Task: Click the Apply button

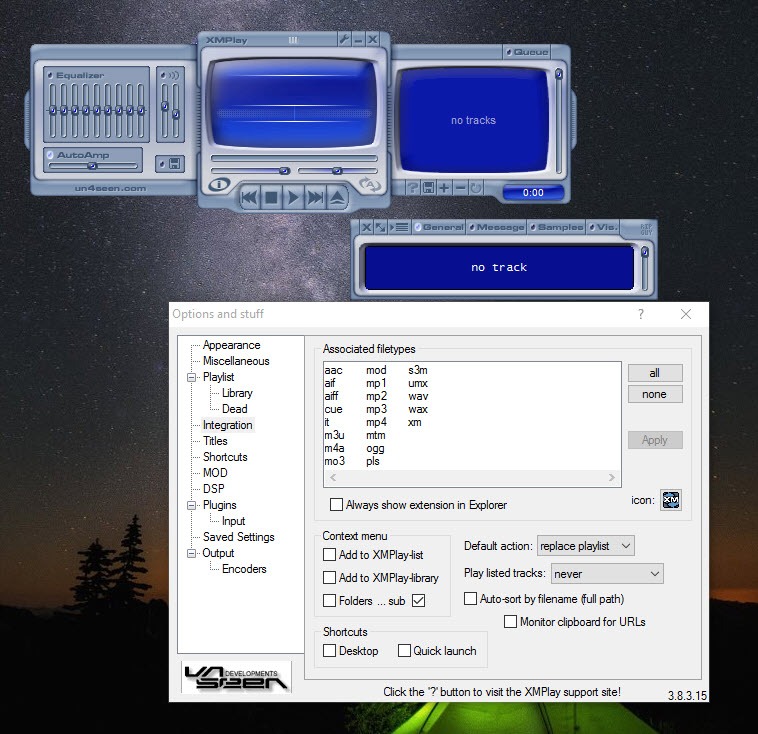Action: coord(655,440)
